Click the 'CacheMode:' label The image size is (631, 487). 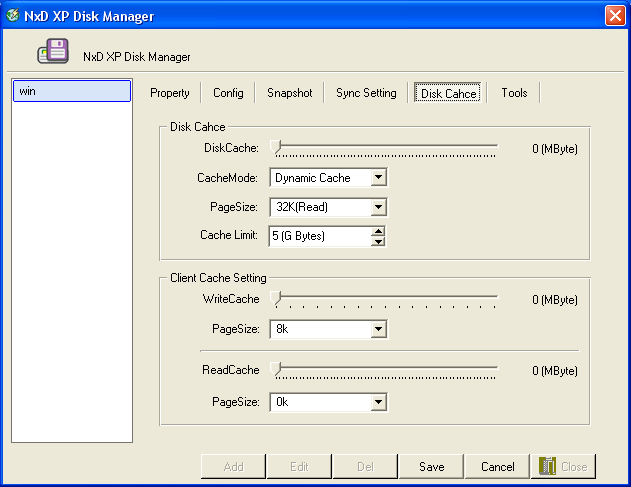point(227,178)
